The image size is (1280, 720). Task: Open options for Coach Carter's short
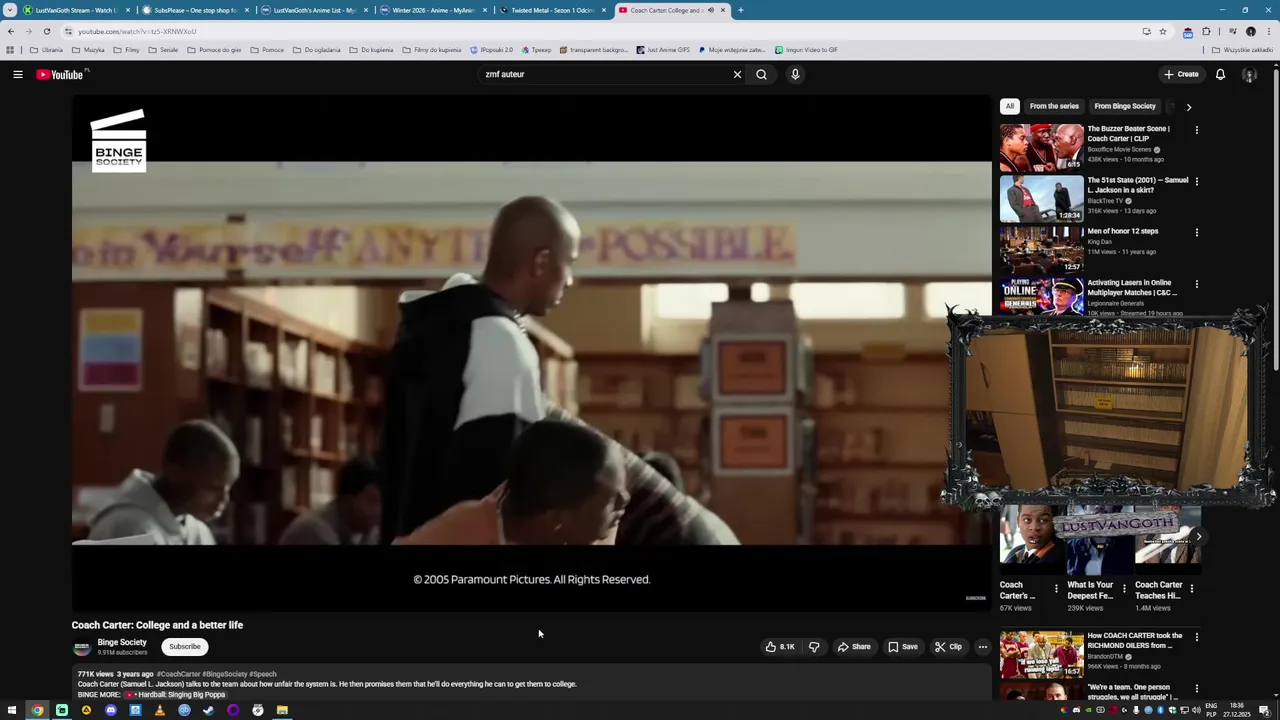point(1056,588)
